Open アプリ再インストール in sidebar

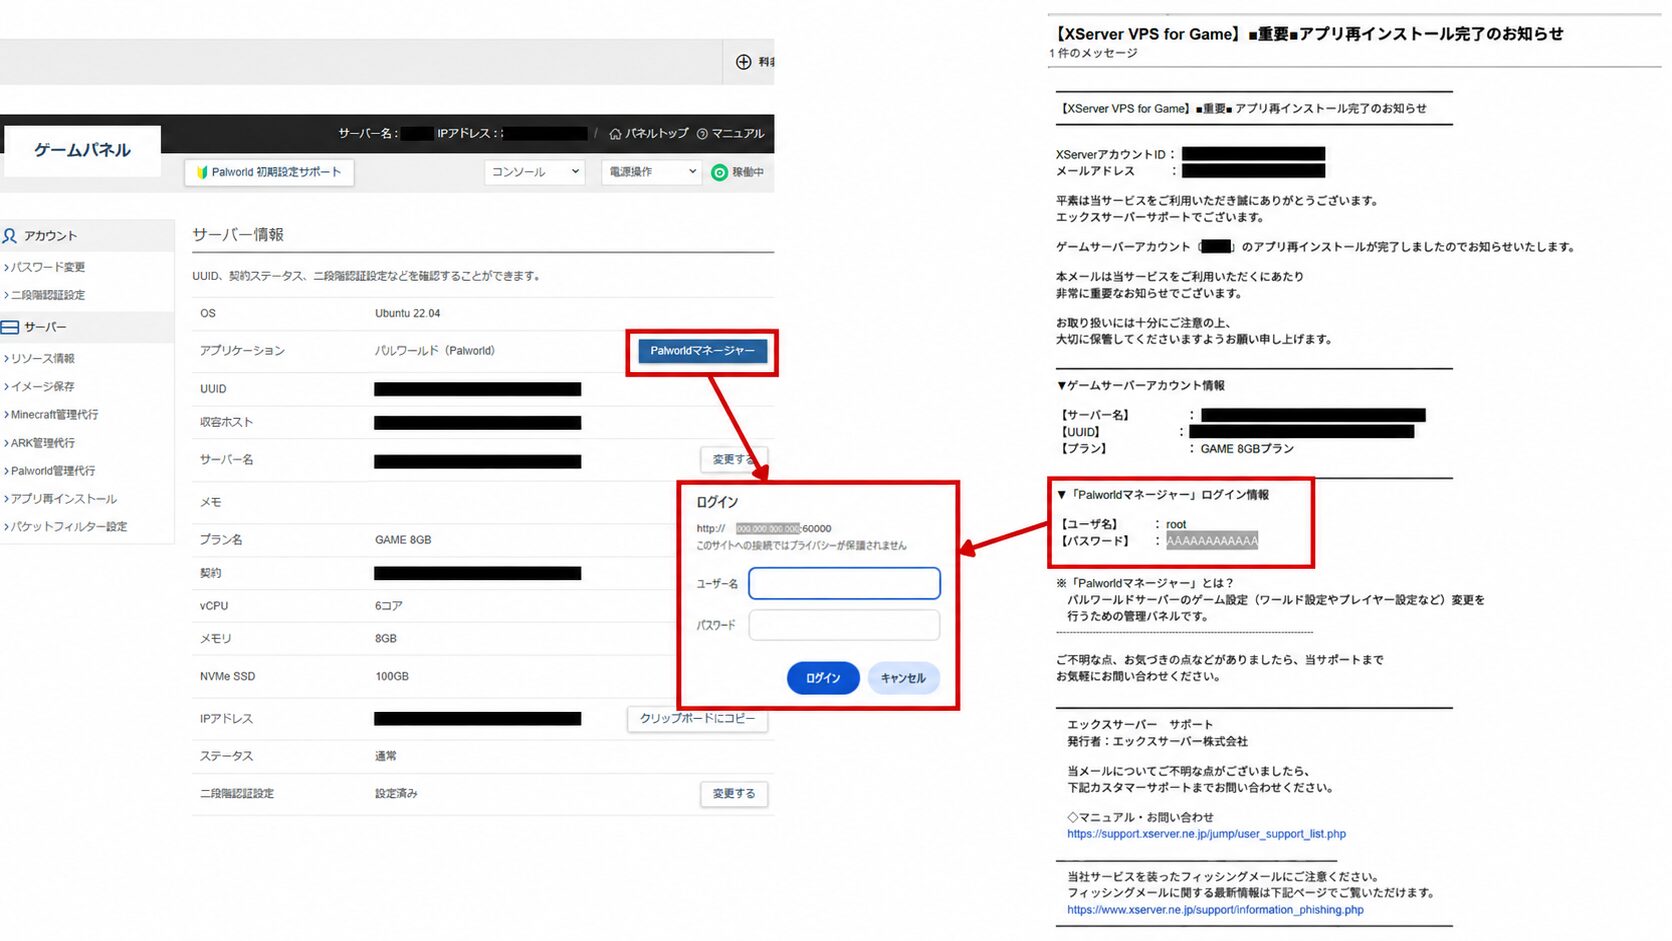click(62, 499)
